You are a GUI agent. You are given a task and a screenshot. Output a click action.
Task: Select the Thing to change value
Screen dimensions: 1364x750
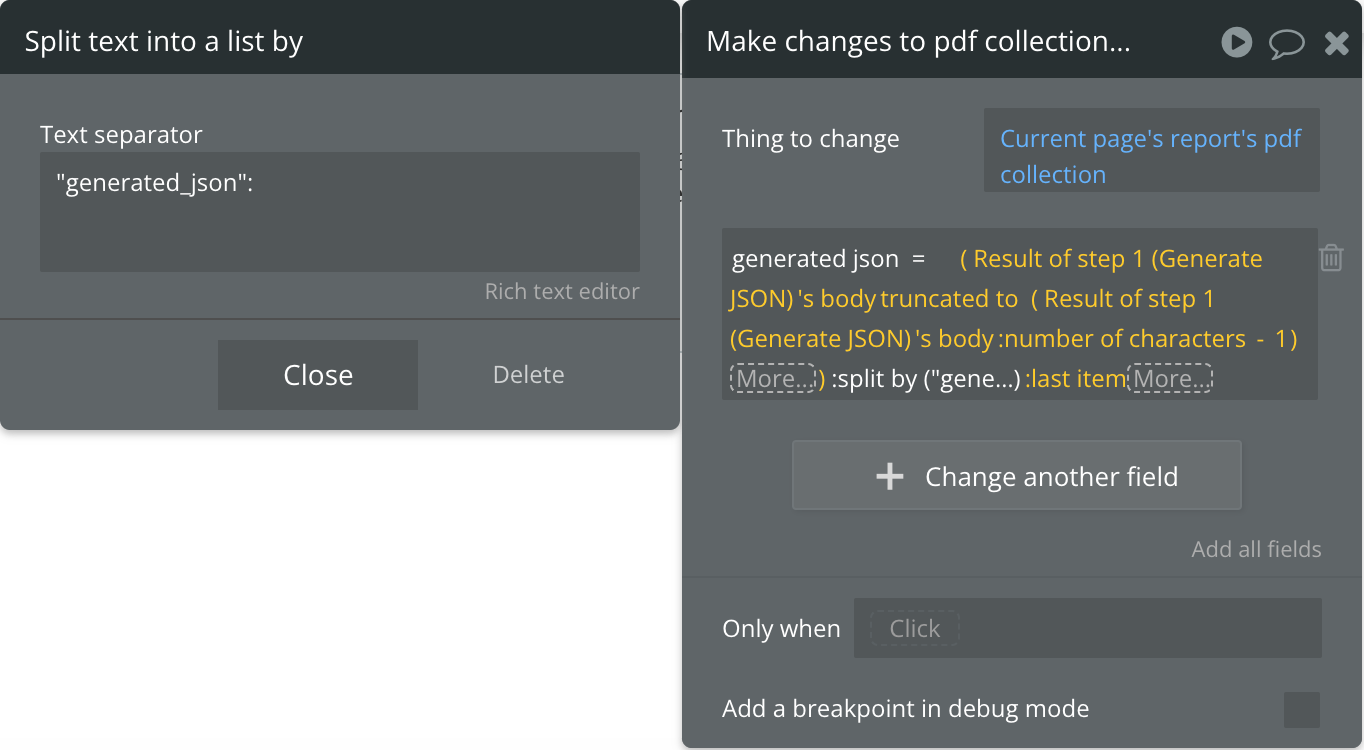pos(1151,156)
